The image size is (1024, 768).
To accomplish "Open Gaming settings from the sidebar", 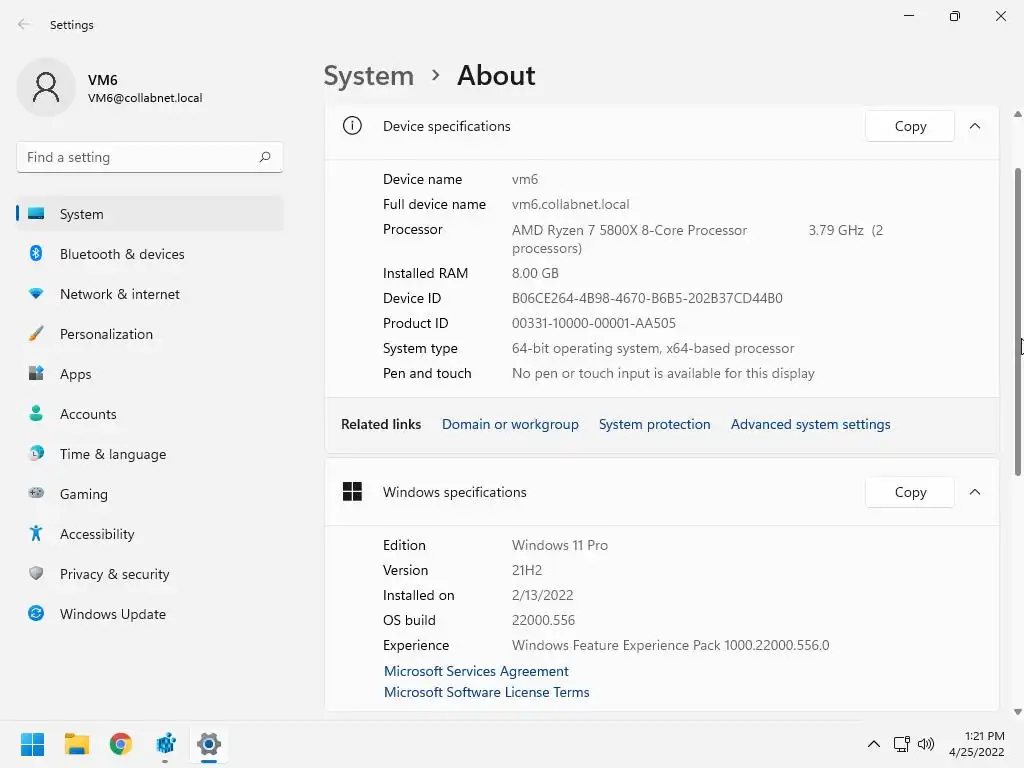I will 150,494.
